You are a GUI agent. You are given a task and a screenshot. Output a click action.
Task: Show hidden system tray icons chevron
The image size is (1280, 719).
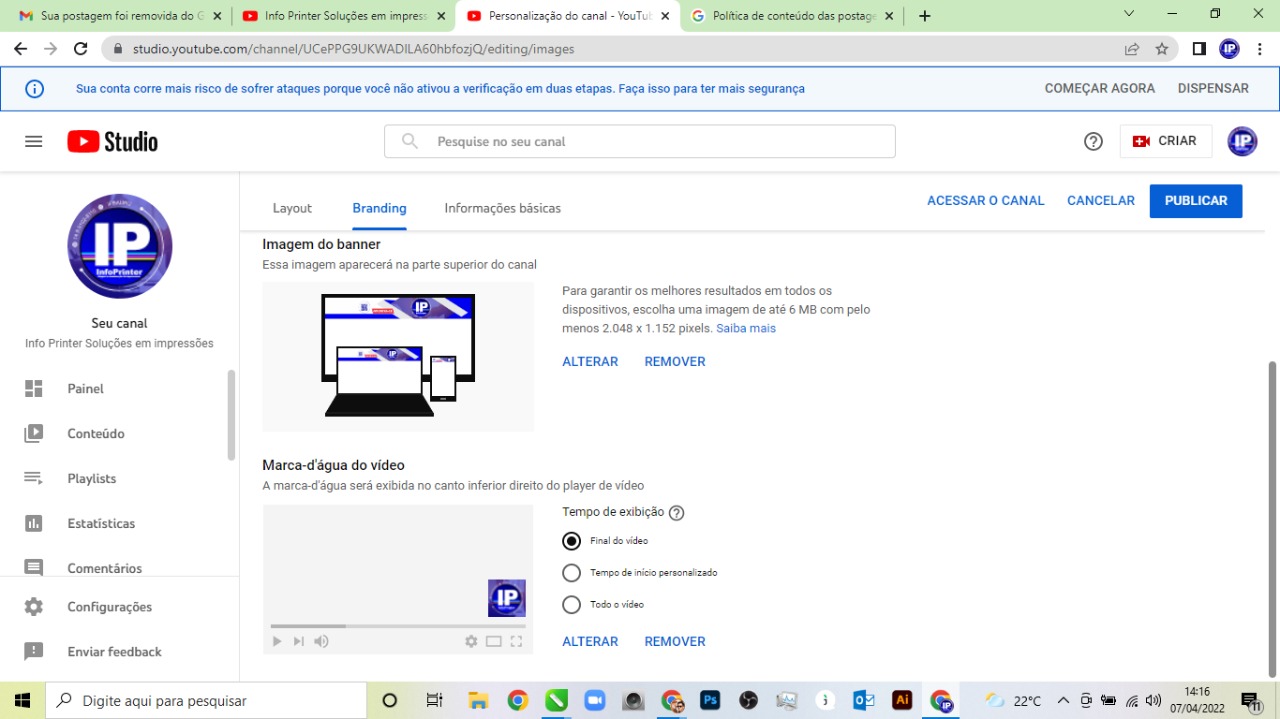(x=1062, y=701)
